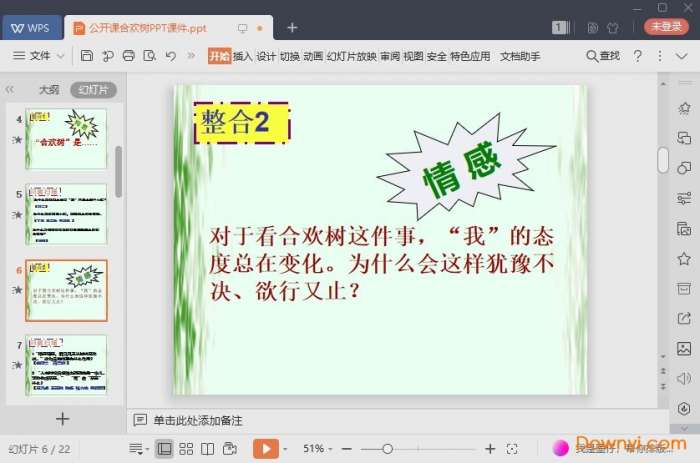This screenshot has width=700, height=463.
Task: Collapse slide panel with double chevron
Action: pos(10,90)
